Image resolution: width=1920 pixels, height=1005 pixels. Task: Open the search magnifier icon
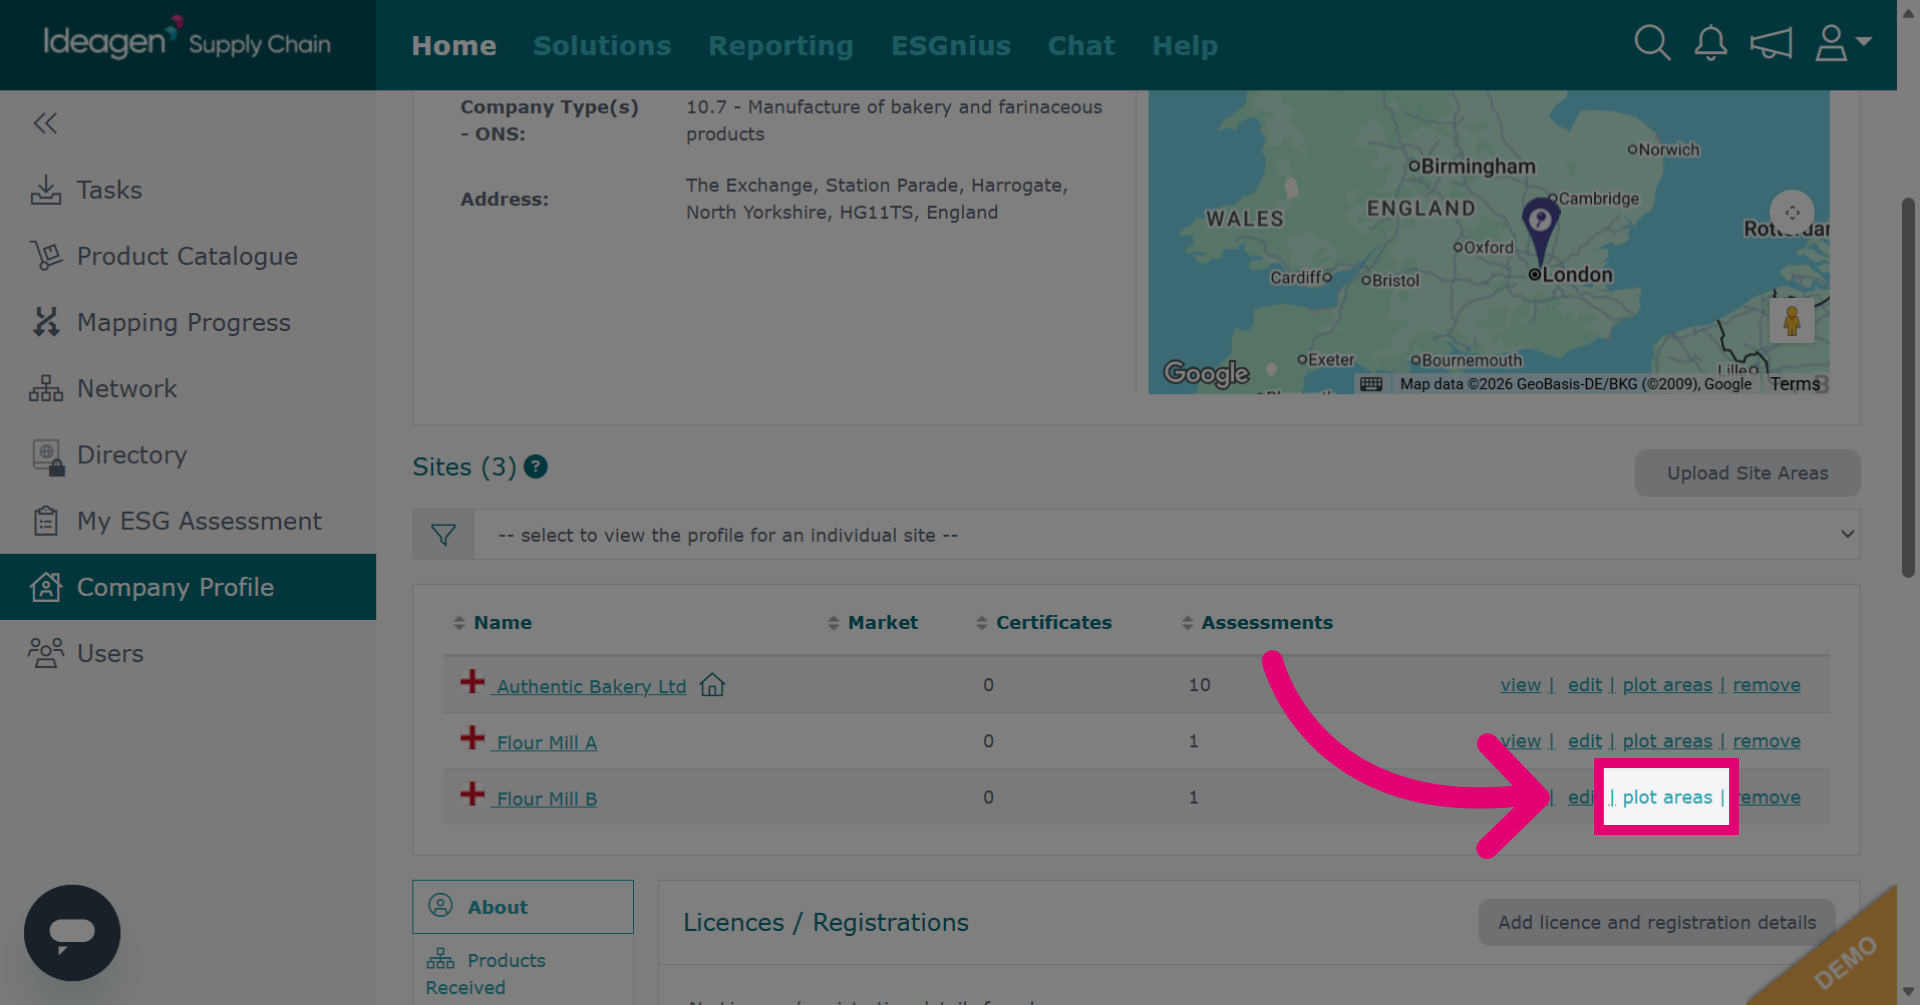(x=1652, y=44)
